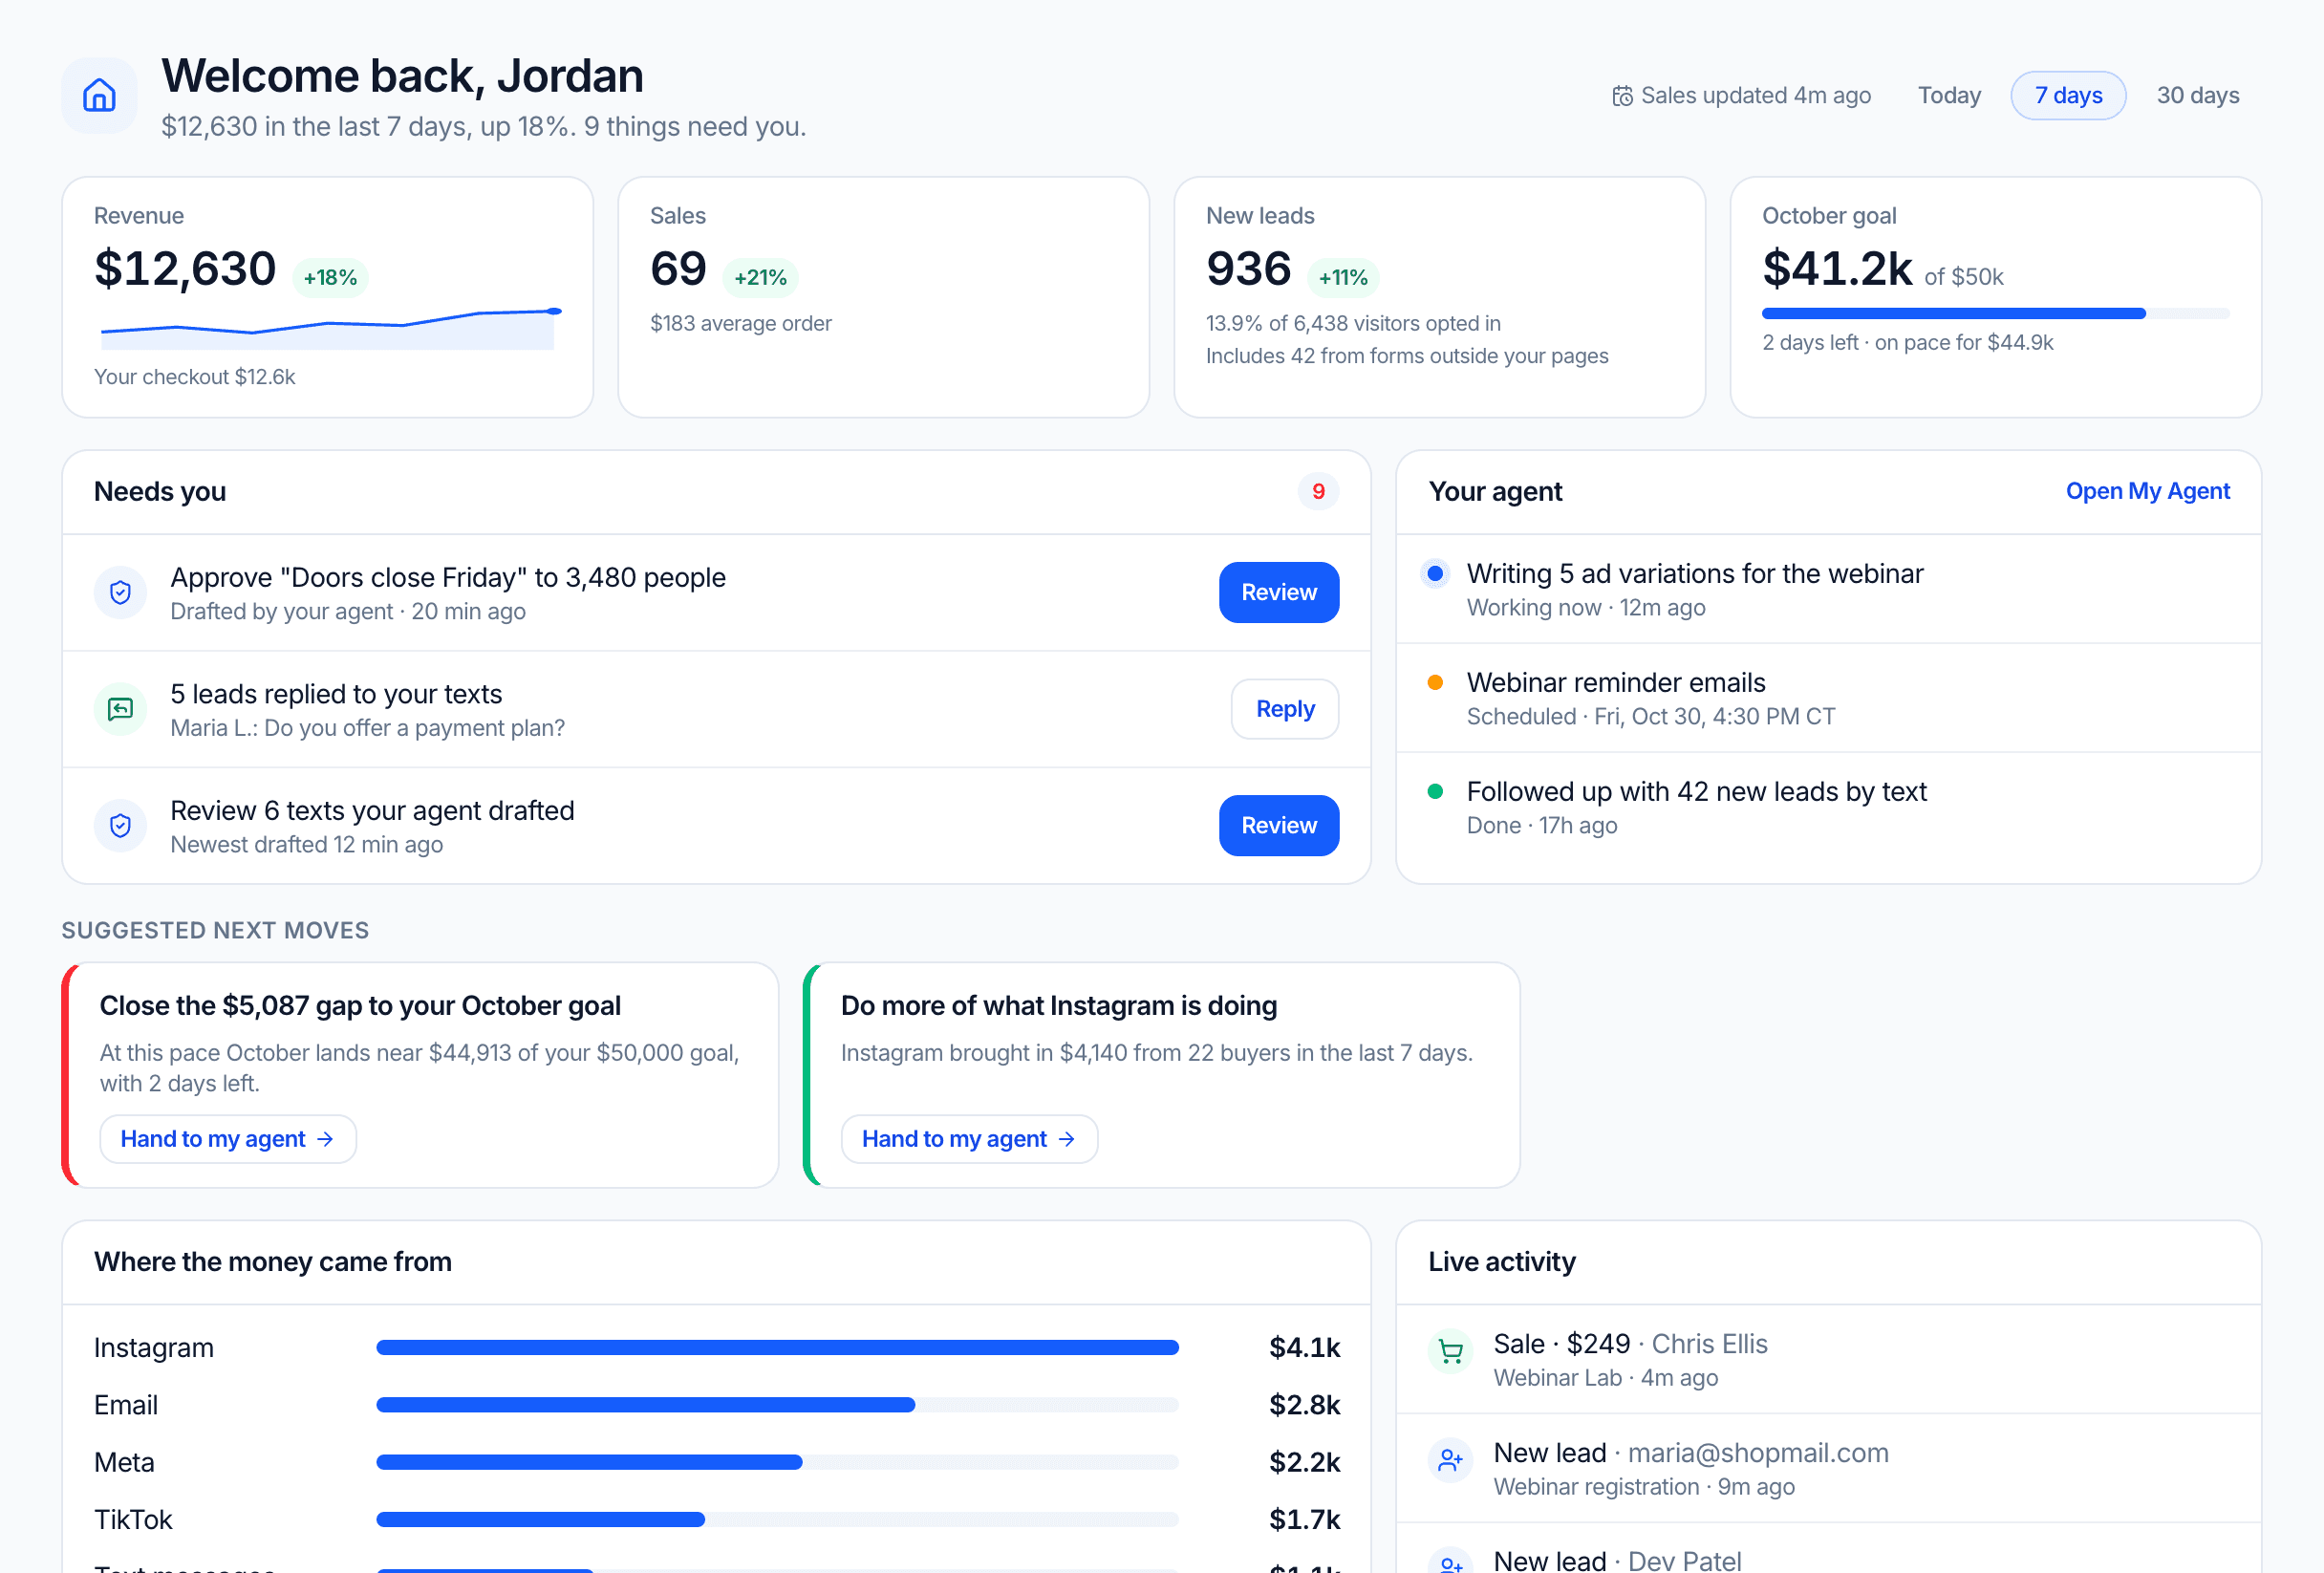This screenshot has width=2324, height=1573.
Task: Hand the Instagram suggestion to my agent
Action: pyautogui.click(x=969, y=1139)
